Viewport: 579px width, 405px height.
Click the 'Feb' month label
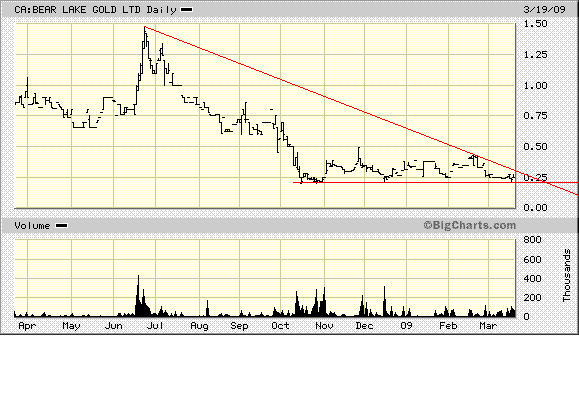coord(448,326)
